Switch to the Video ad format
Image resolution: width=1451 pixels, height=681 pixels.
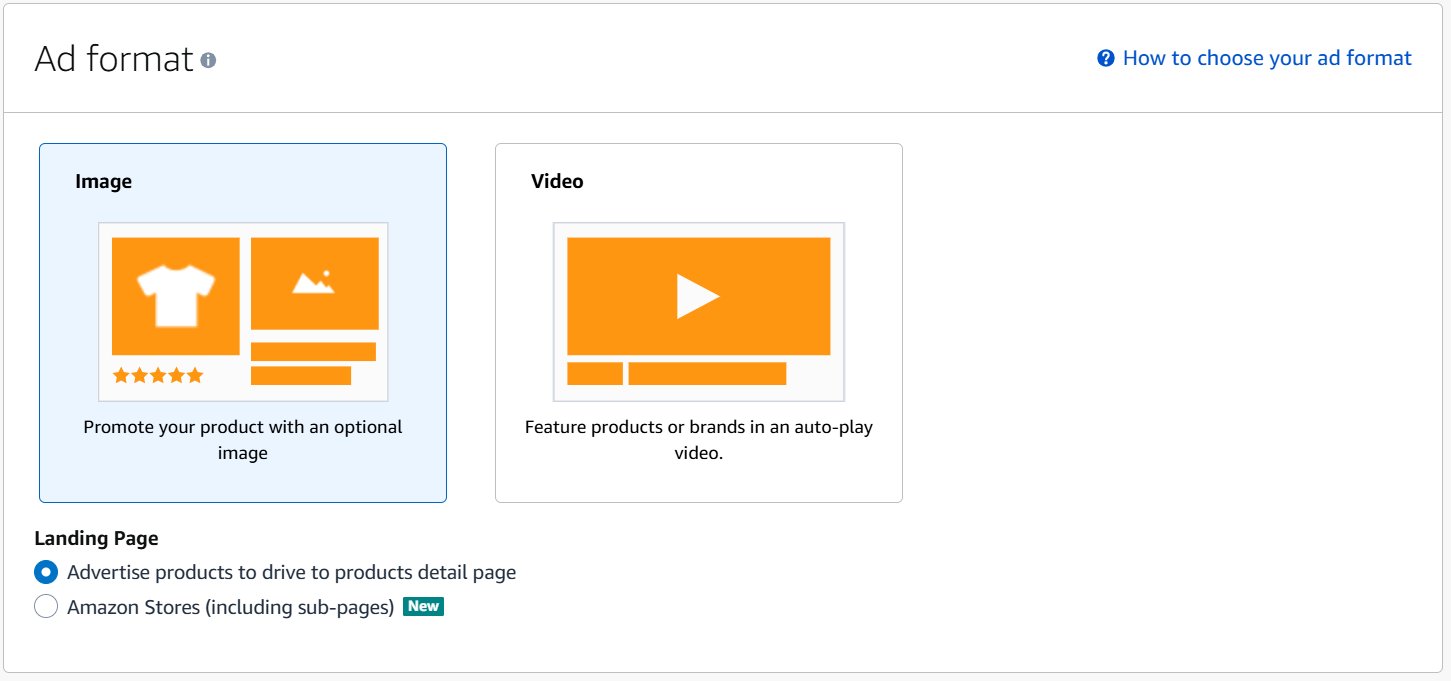[x=698, y=322]
